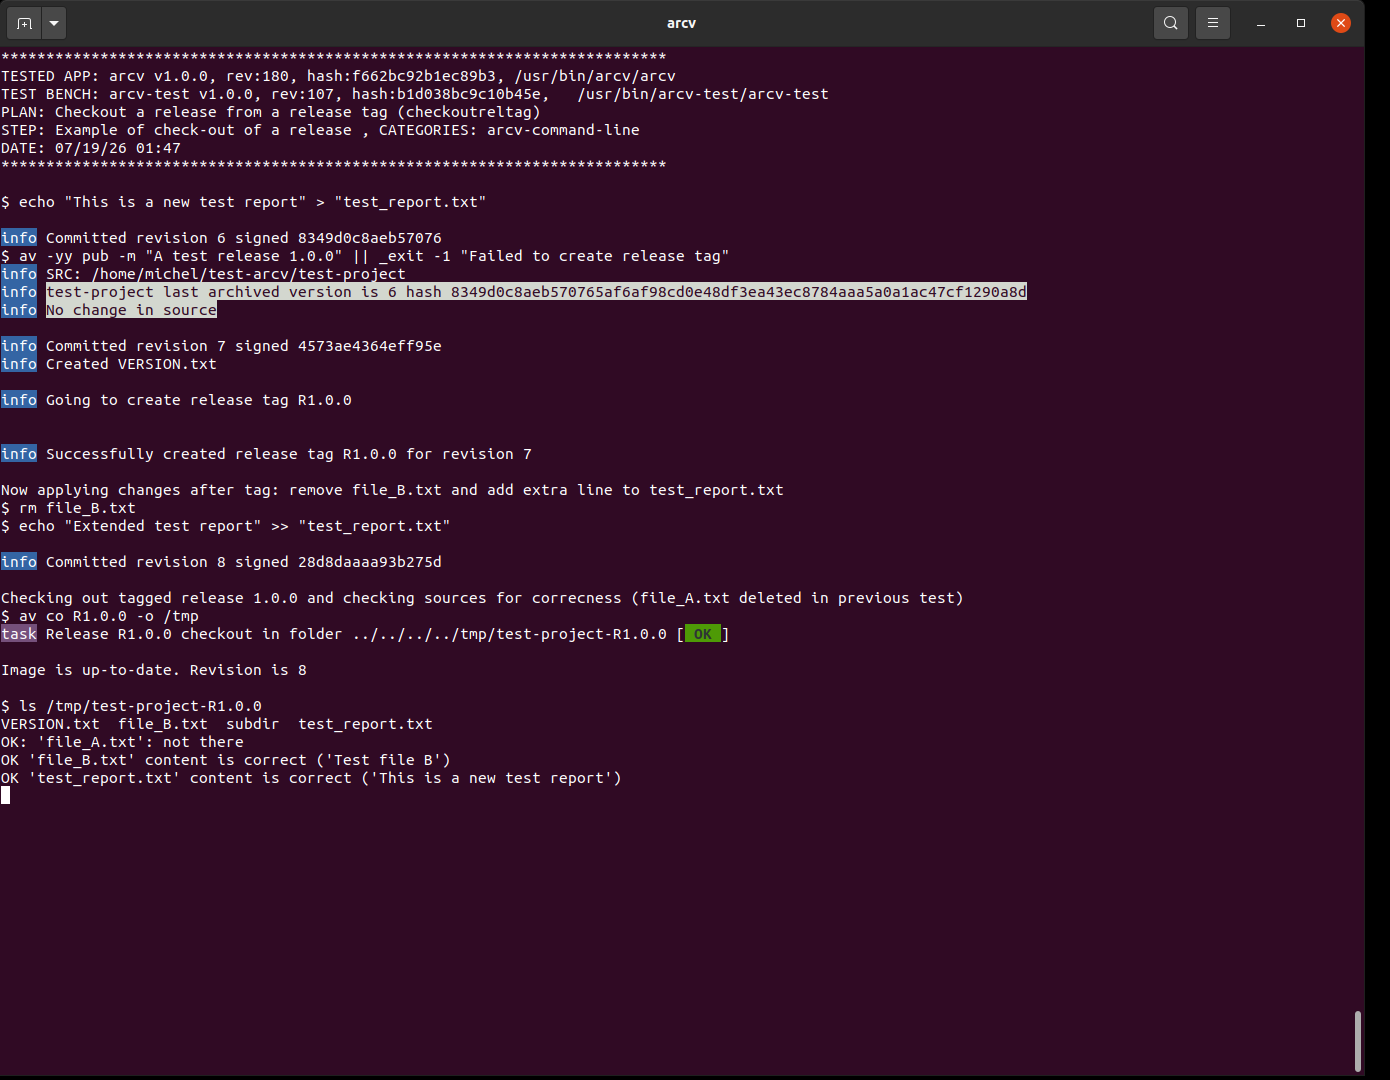The width and height of the screenshot is (1390, 1080).
Task: Expand the new tab dropdown arrow
Action: point(54,23)
